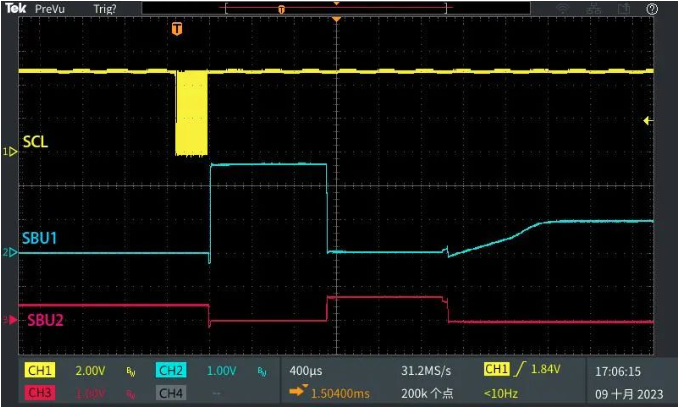Click the SBU1 waveform label
Viewport: 678px width, 407px height.
[x=40, y=239]
